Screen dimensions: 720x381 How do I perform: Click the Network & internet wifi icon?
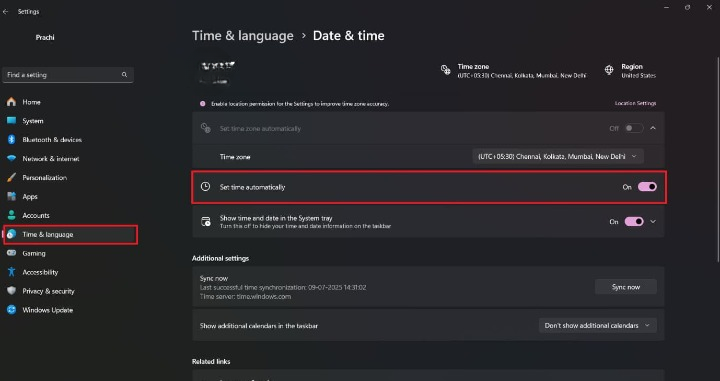click(11, 158)
